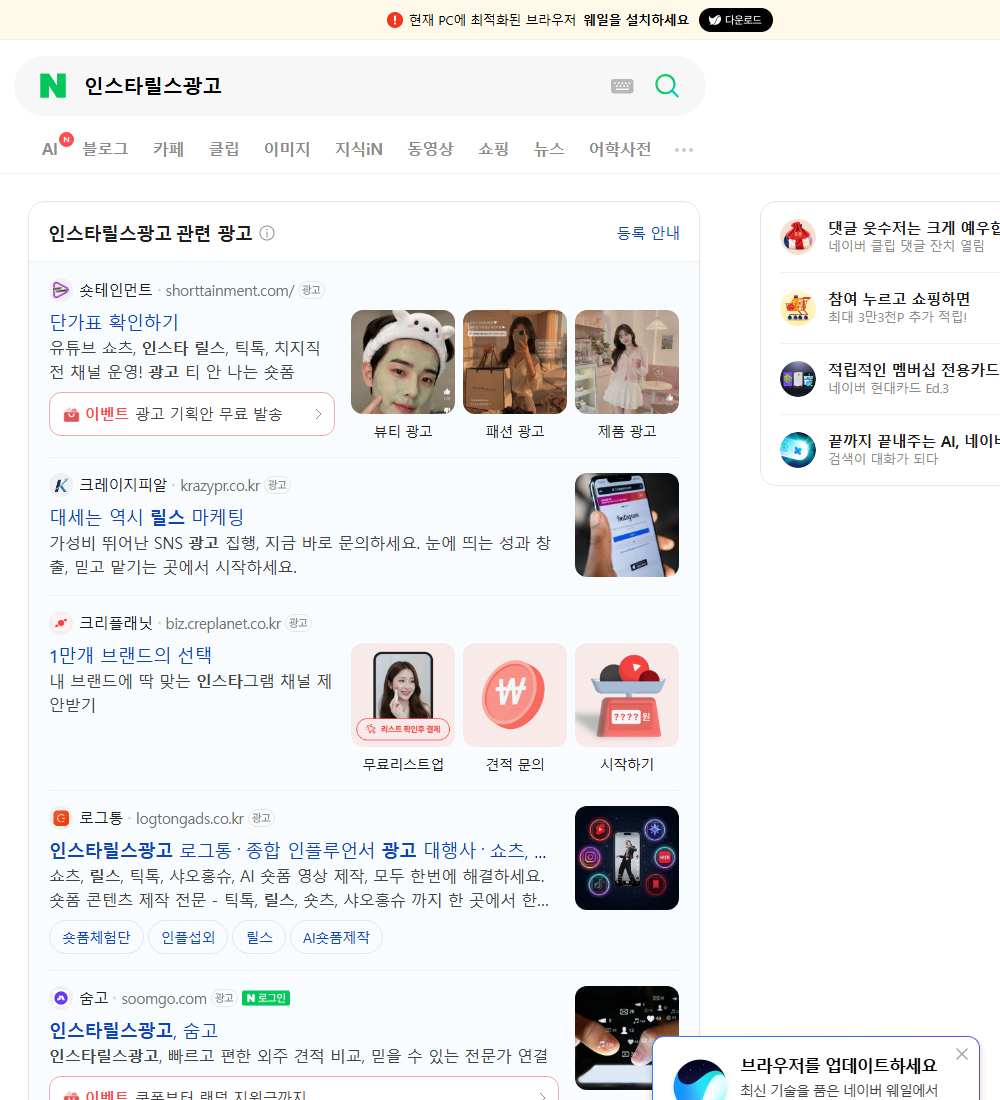Screen dimensions: 1000x1100
Task: Open 대세는 역시 릴스 마케팅 link
Action: click(x=147, y=517)
